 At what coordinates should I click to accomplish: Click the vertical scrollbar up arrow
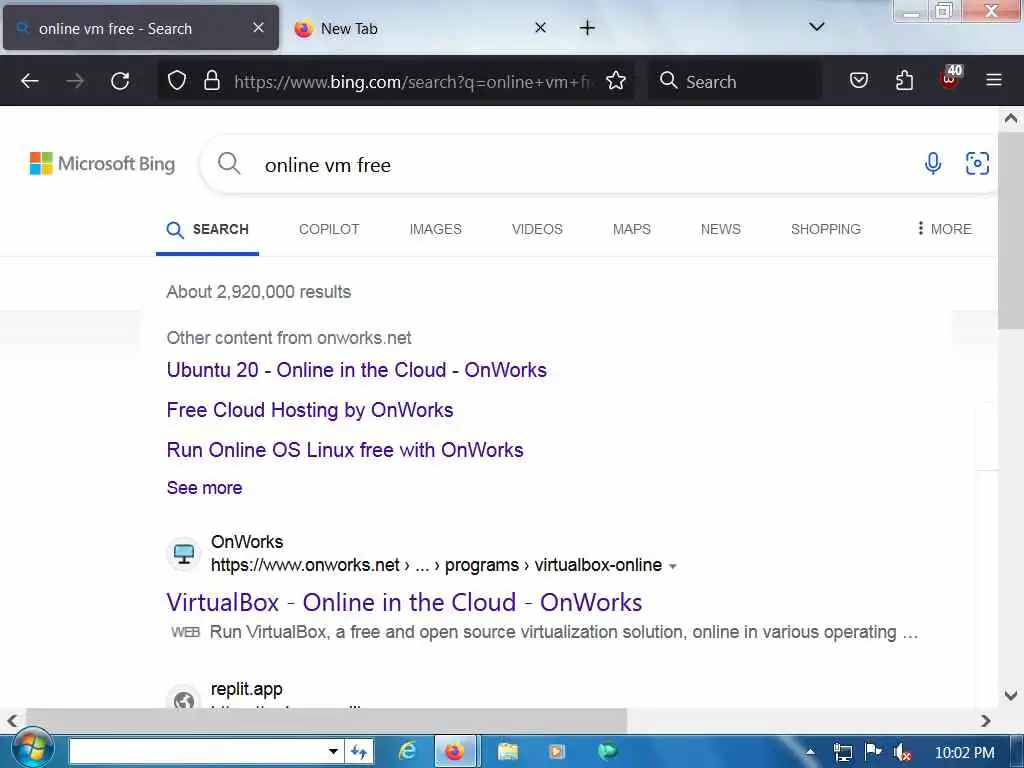(x=1011, y=118)
